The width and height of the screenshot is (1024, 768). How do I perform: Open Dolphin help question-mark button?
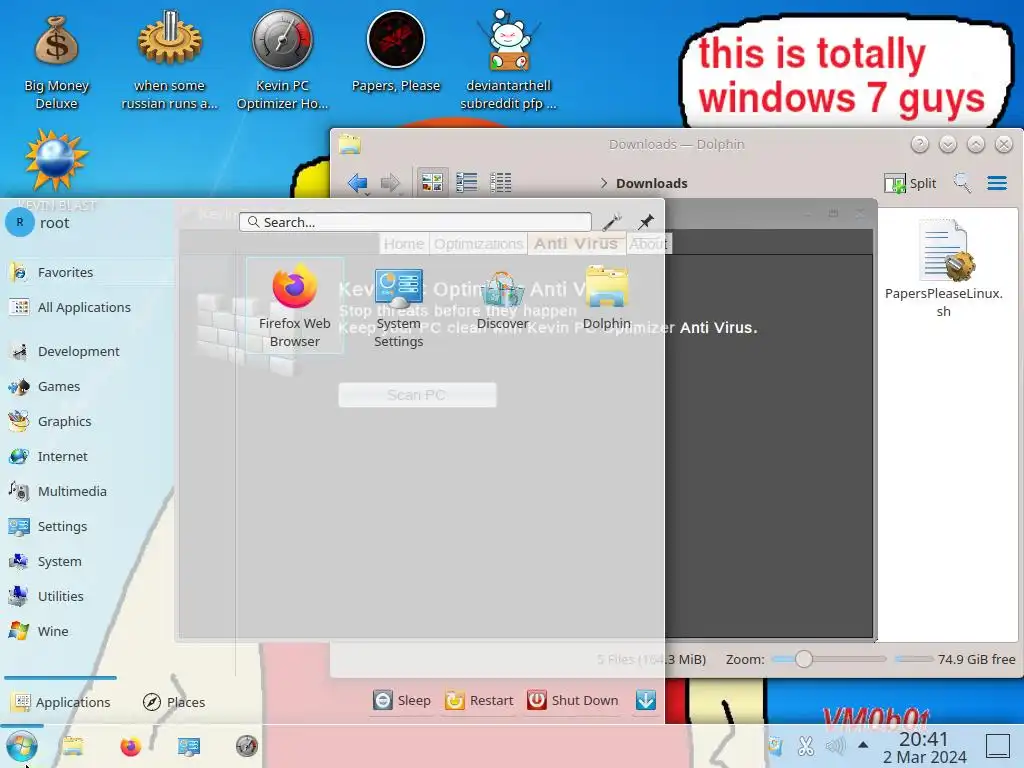coord(920,144)
